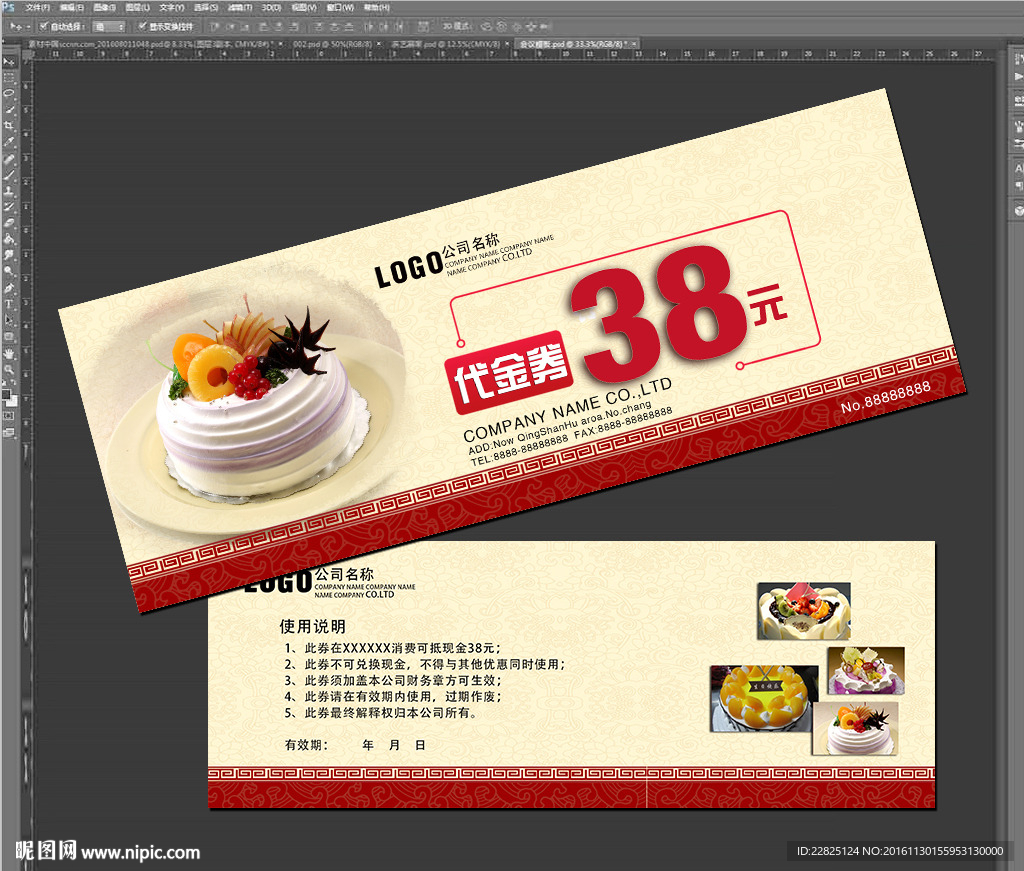The image size is (1024, 871).
Task: Align vertical centers in options bar
Action: (231, 26)
